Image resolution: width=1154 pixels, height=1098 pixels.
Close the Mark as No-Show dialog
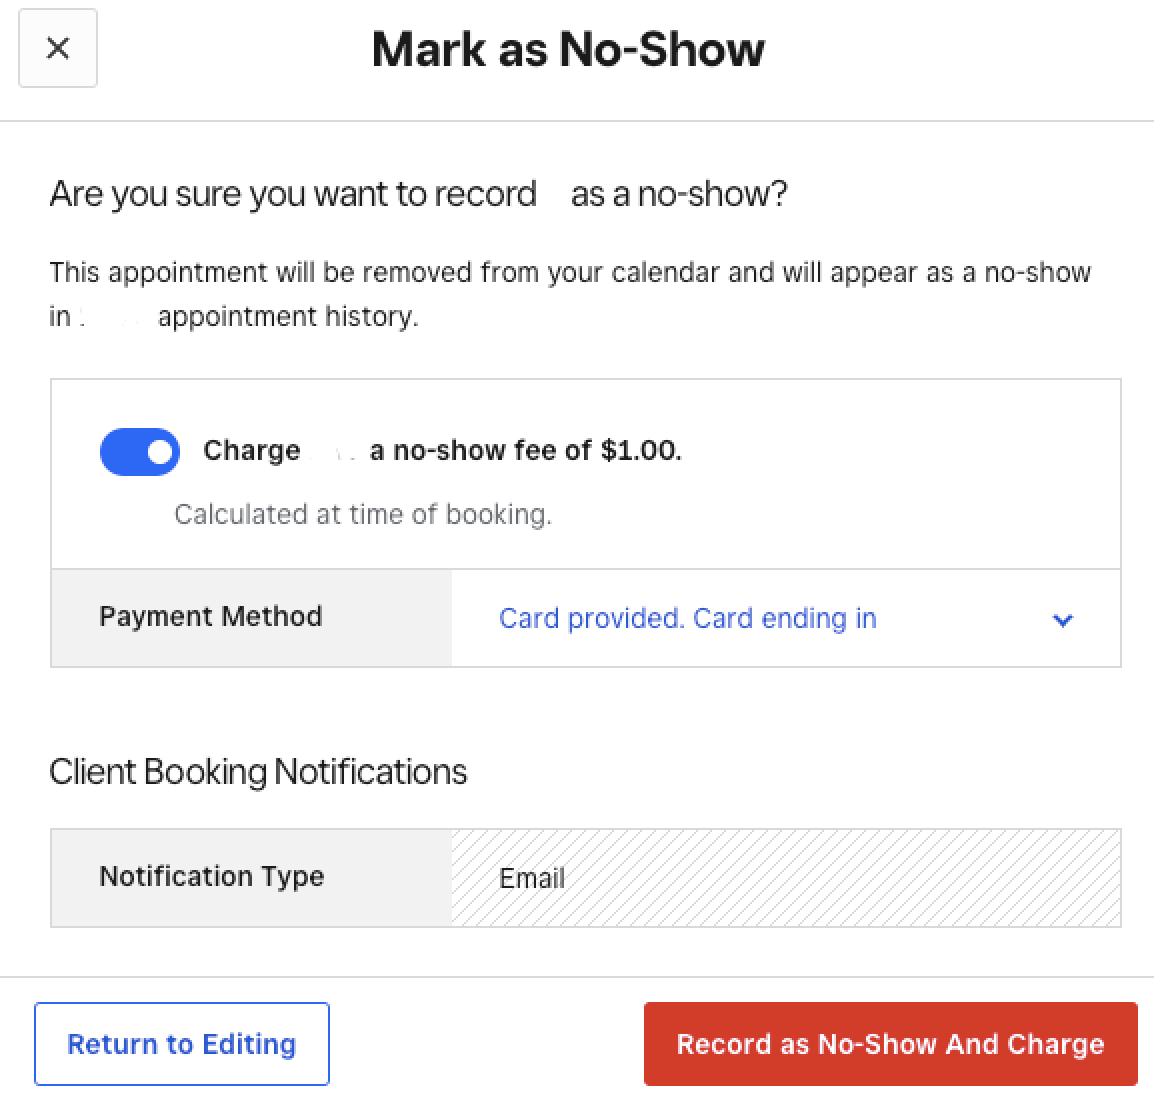(57, 49)
